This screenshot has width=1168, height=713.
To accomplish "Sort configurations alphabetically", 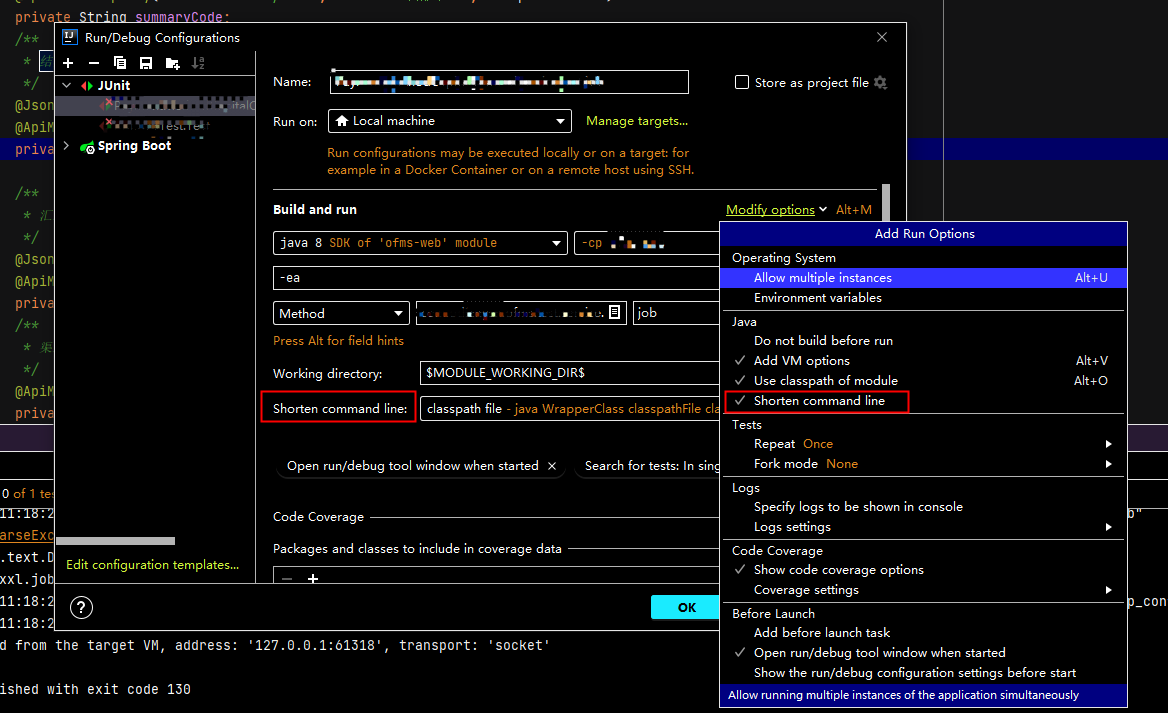I will click(x=198, y=62).
